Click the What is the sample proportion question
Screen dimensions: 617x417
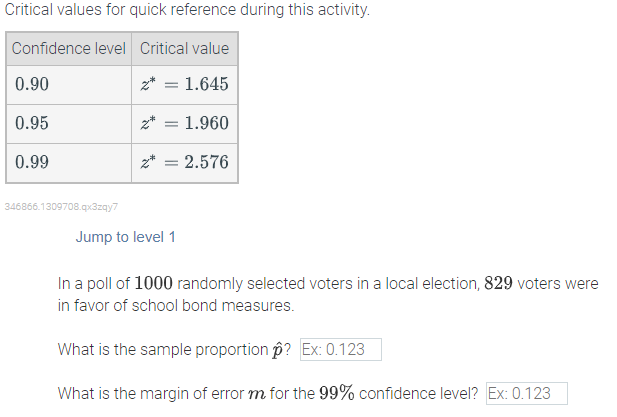click(x=174, y=350)
